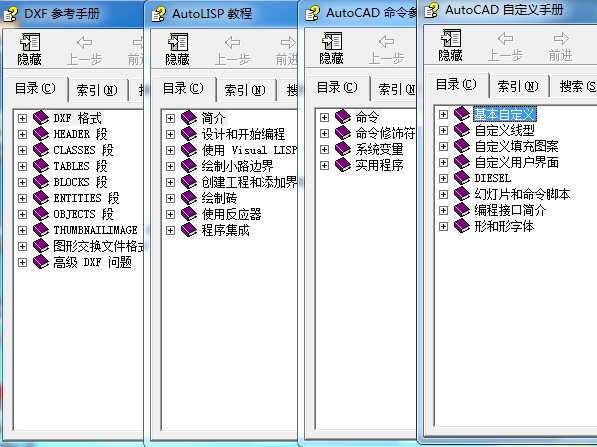Viewport: 597px width, 447px height.
Task: Expand the TABLES 段 node
Action: point(22,166)
